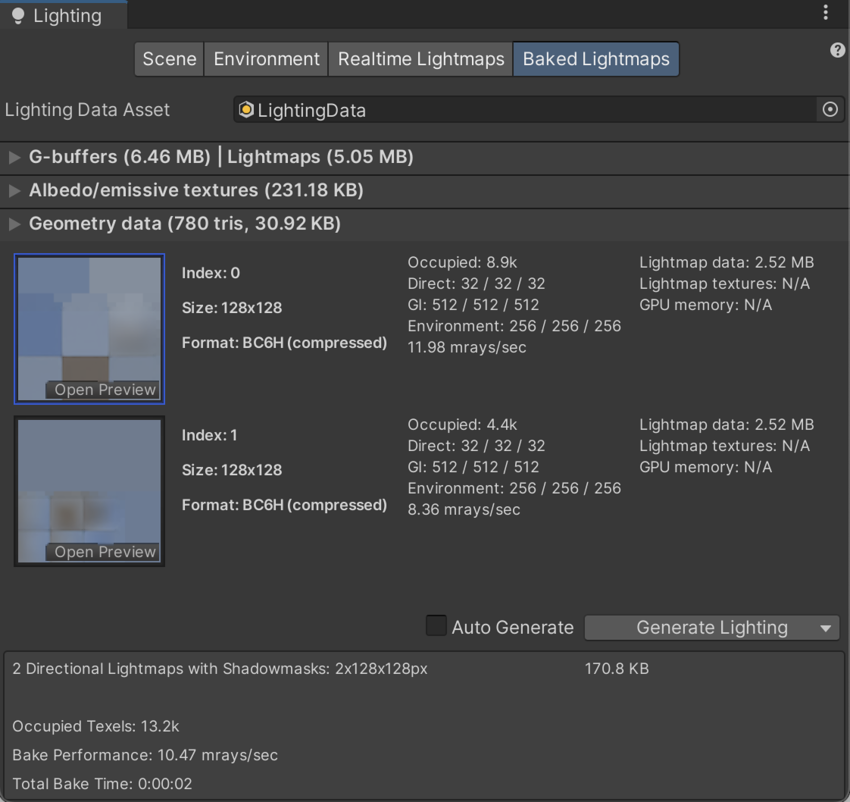Open the Lighting window kebab options menu
Viewport: 850px width, 802px height.
tap(825, 13)
